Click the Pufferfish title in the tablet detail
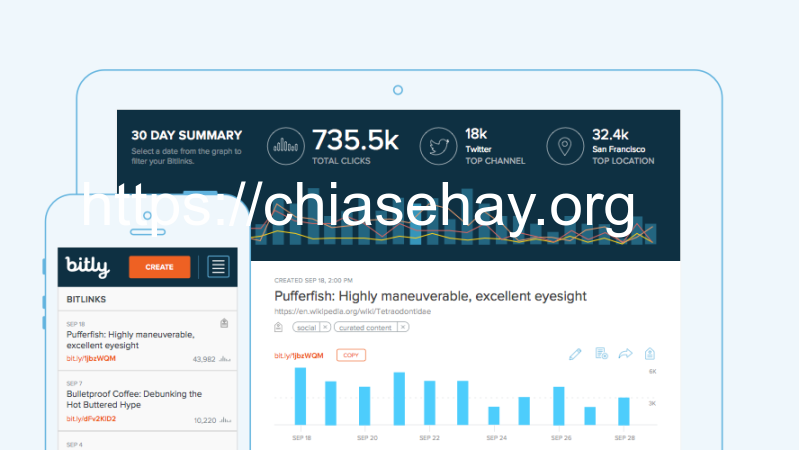The image size is (799, 450). pos(430,296)
